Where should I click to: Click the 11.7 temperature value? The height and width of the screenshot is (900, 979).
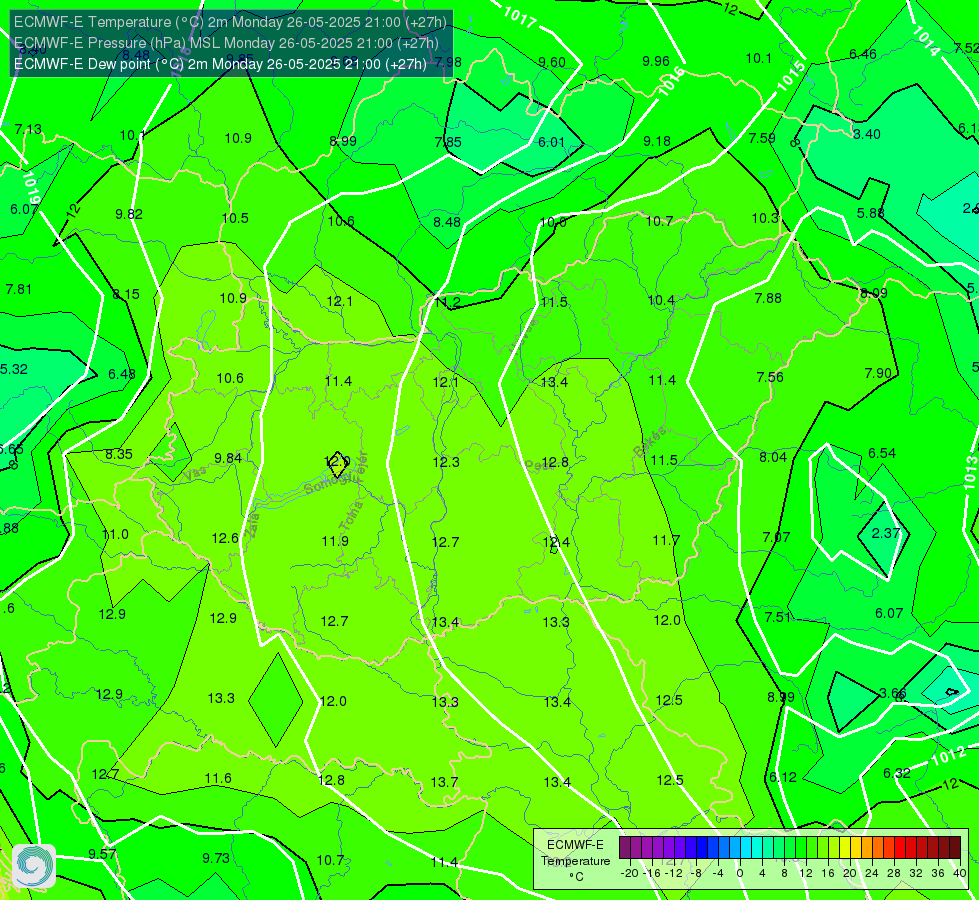click(x=666, y=540)
